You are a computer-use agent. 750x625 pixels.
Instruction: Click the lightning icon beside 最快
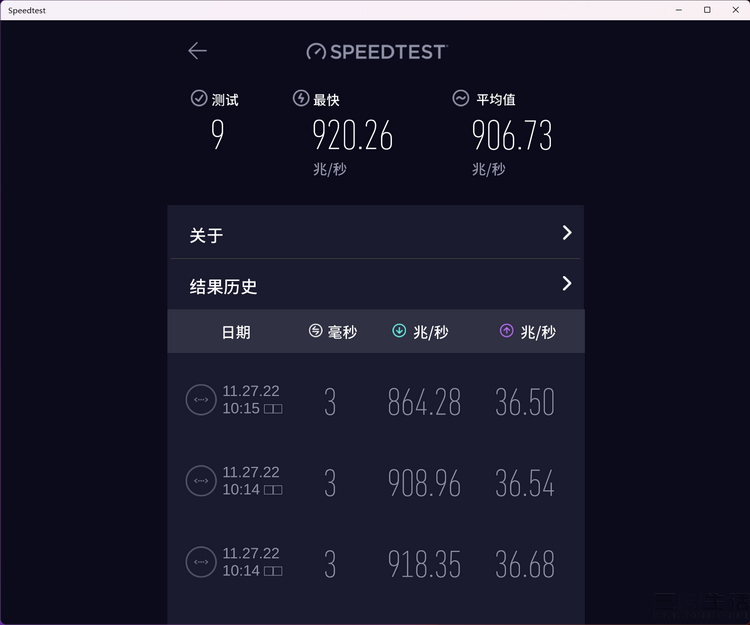tap(301, 98)
